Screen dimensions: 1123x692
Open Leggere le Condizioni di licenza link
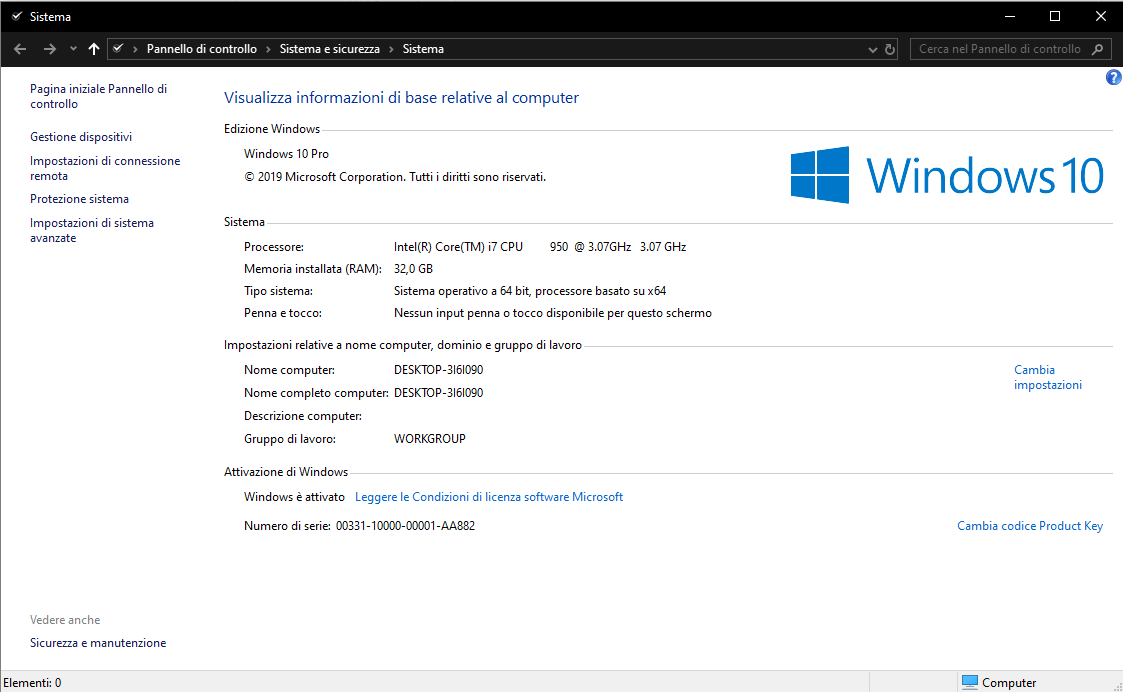point(489,497)
